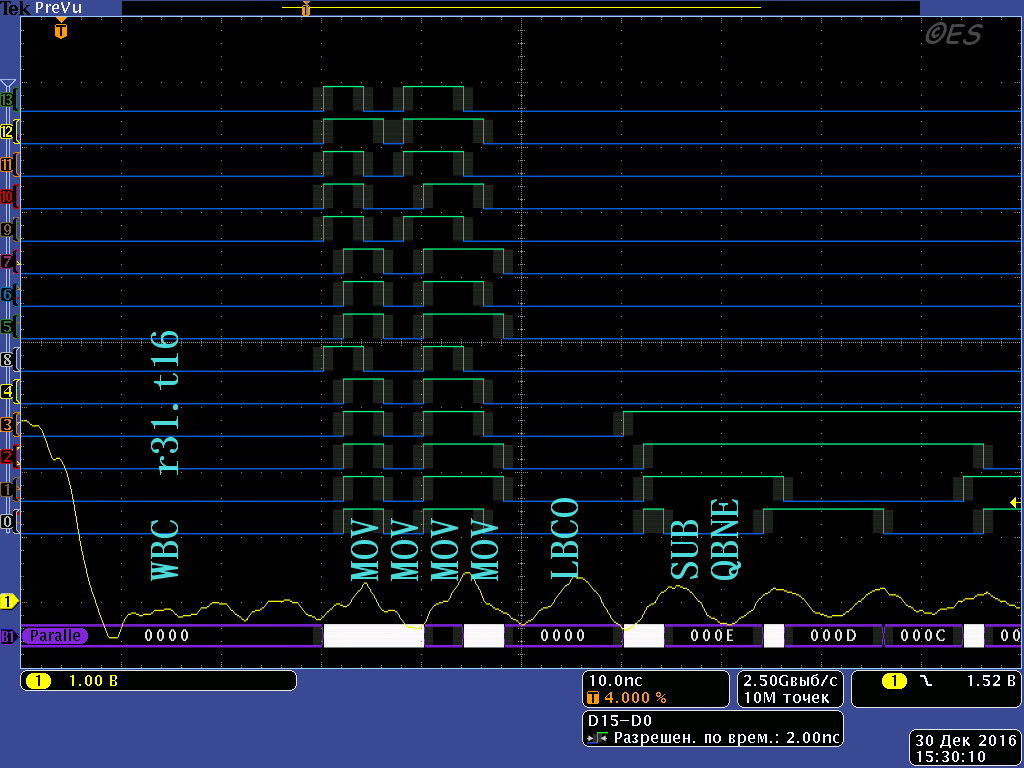
Task: Click the '0000' bus value before '000E'
Action: pos(563,635)
